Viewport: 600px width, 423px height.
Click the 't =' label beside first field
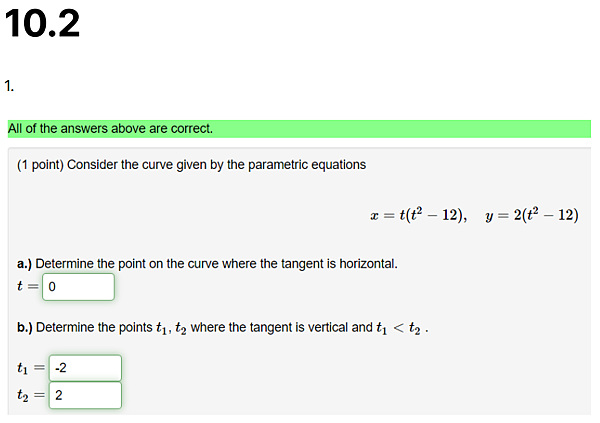point(28,286)
